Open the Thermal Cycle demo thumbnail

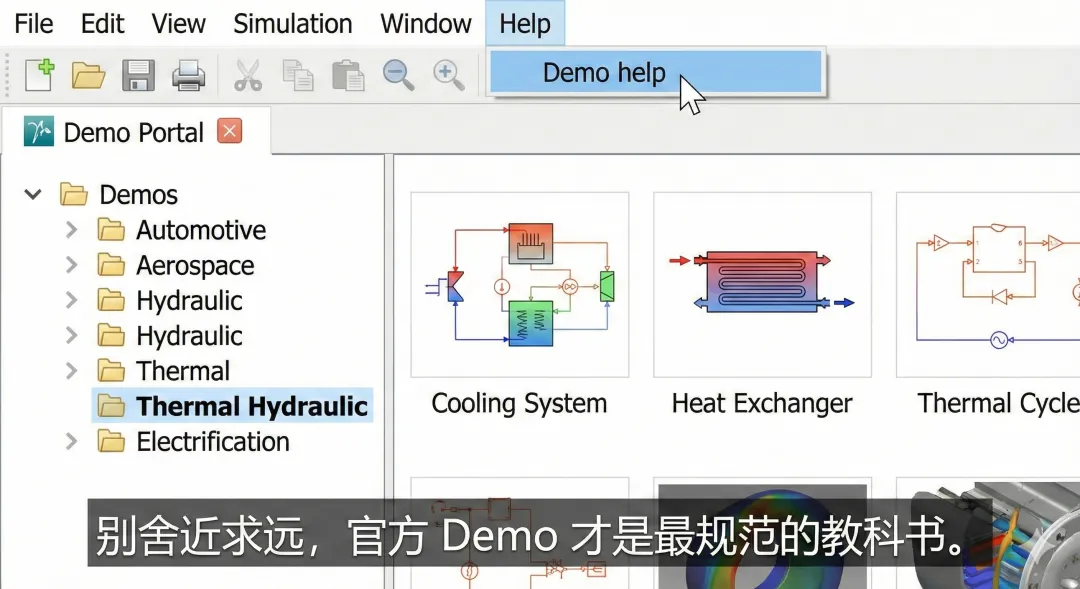click(x=988, y=285)
